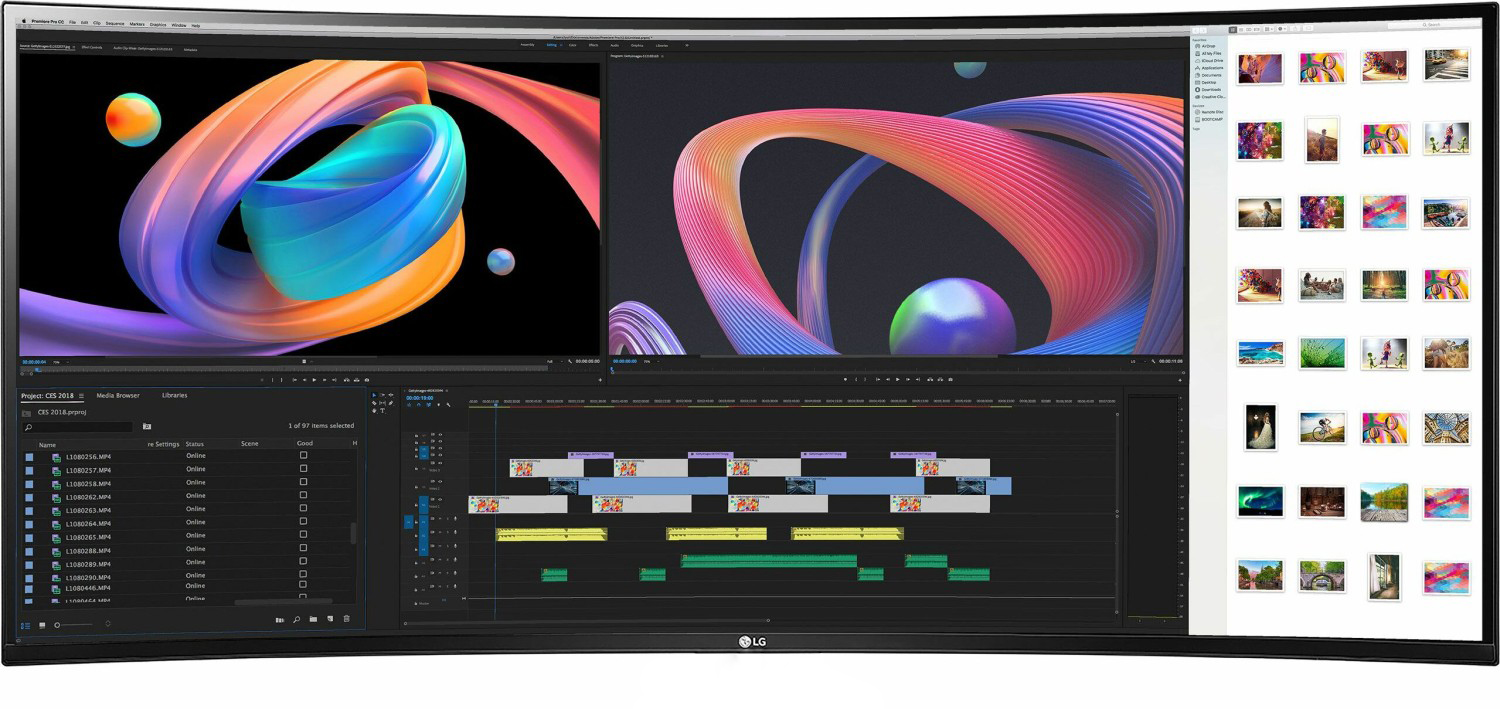Open the Libraries tab
Image resolution: width=1500 pixels, height=709 pixels.
pyautogui.click(x=174, y=396)
